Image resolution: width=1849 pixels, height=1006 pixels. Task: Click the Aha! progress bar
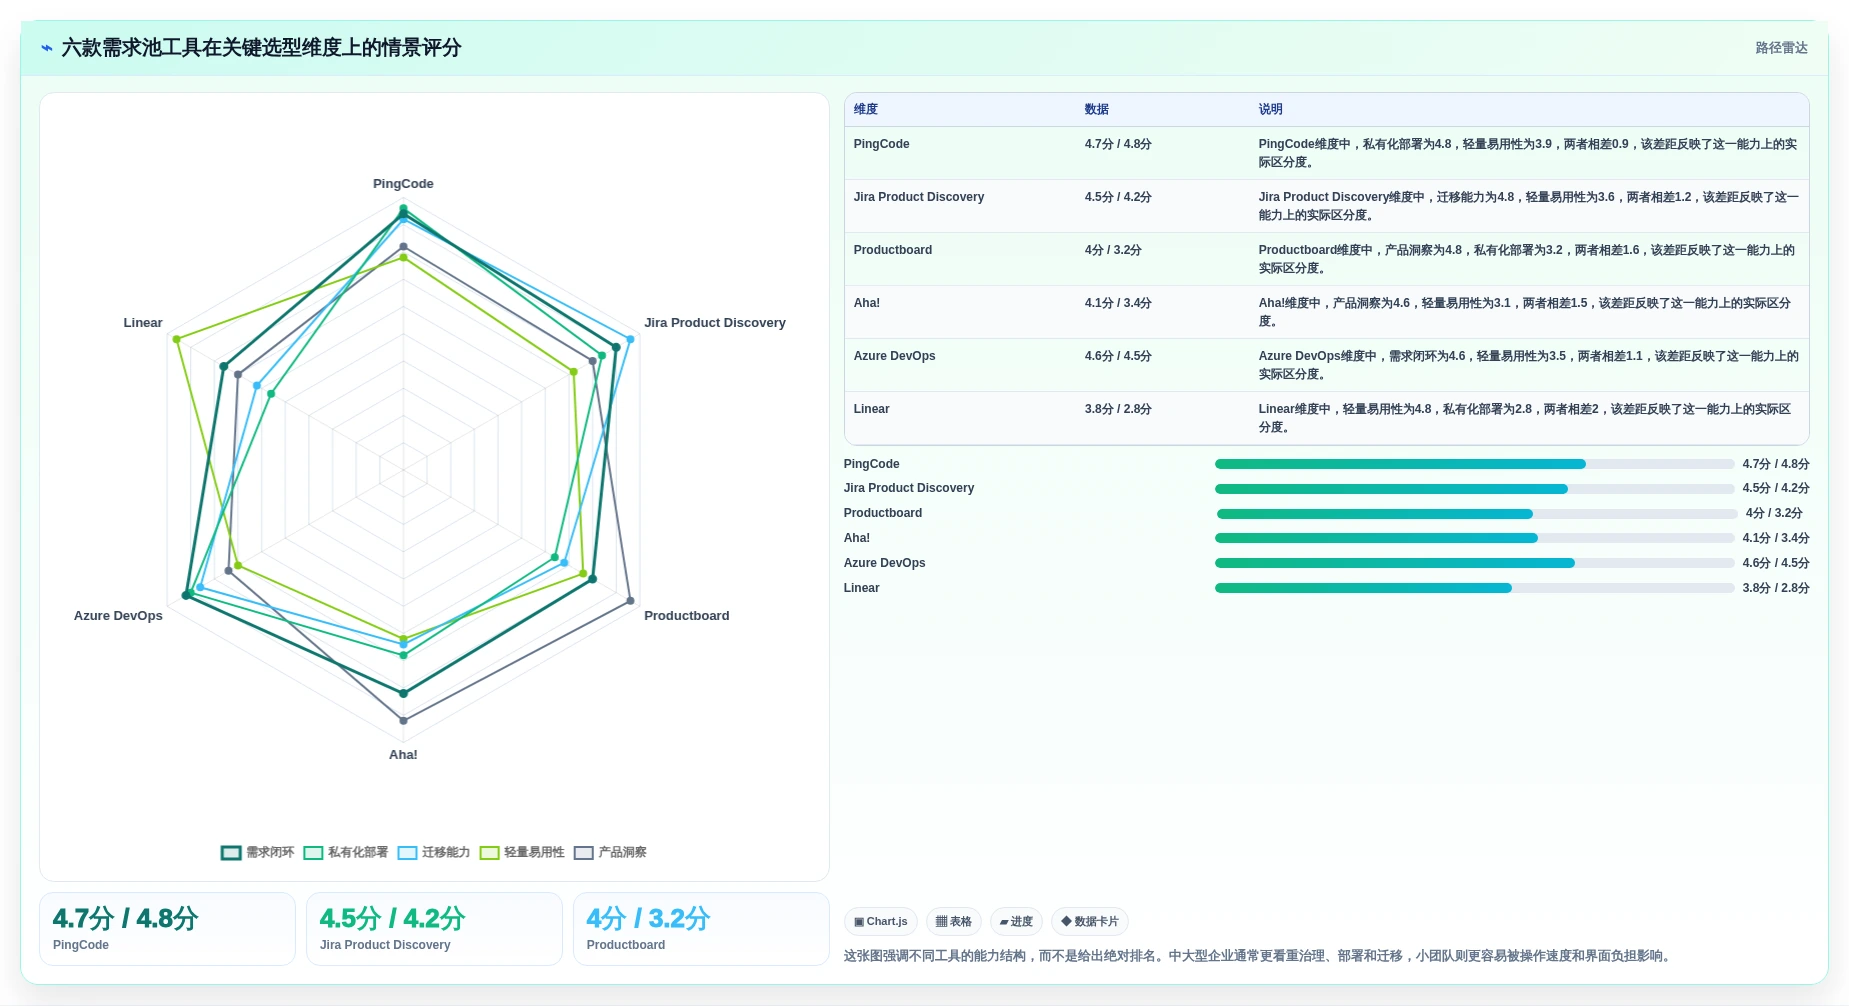(1474, 538)
